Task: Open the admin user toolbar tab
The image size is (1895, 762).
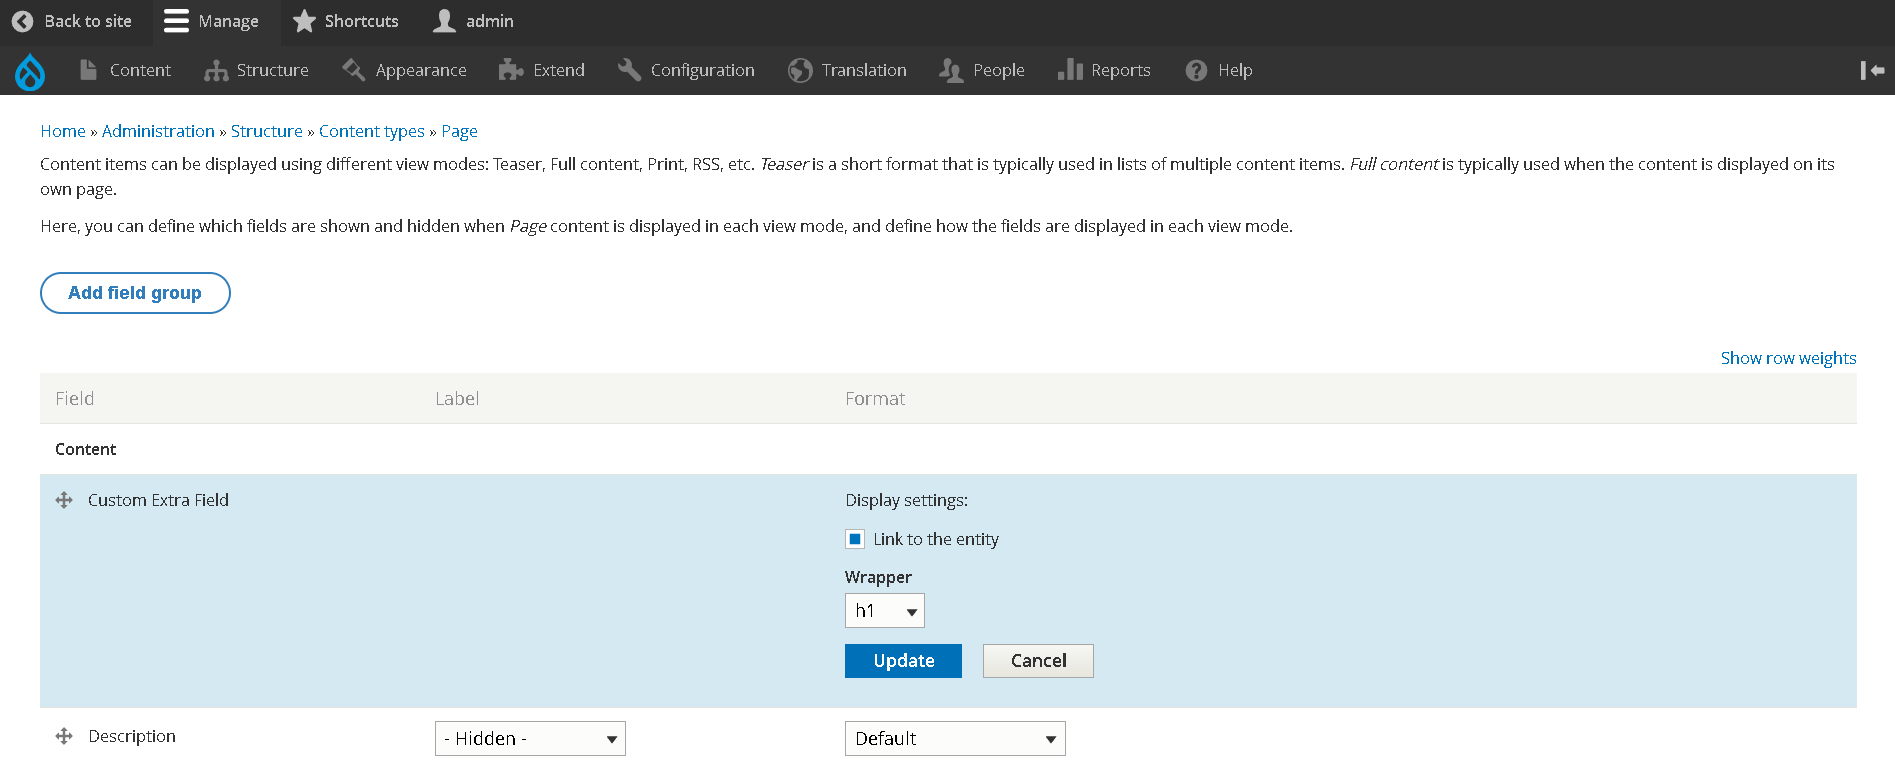Action: point(474,21)
